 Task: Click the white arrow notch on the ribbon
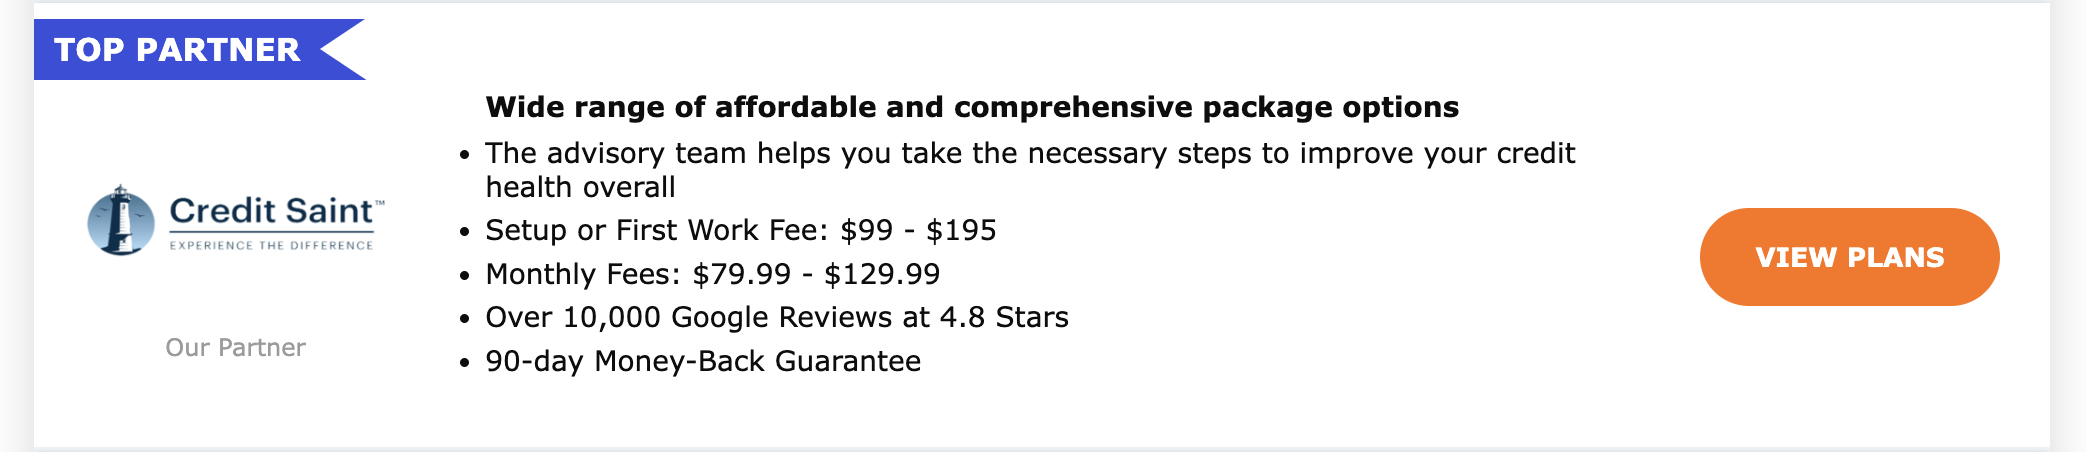[343, 49]
